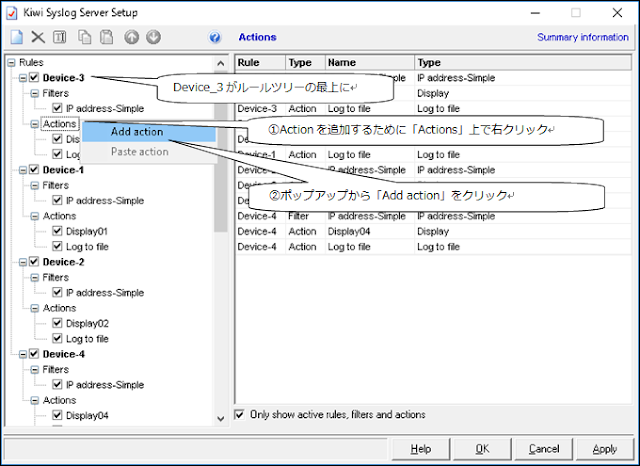The height and width of the screenshot is (466, 640).
Task: Click tree scrollbar down arrow
Action: tap(220, 419)
